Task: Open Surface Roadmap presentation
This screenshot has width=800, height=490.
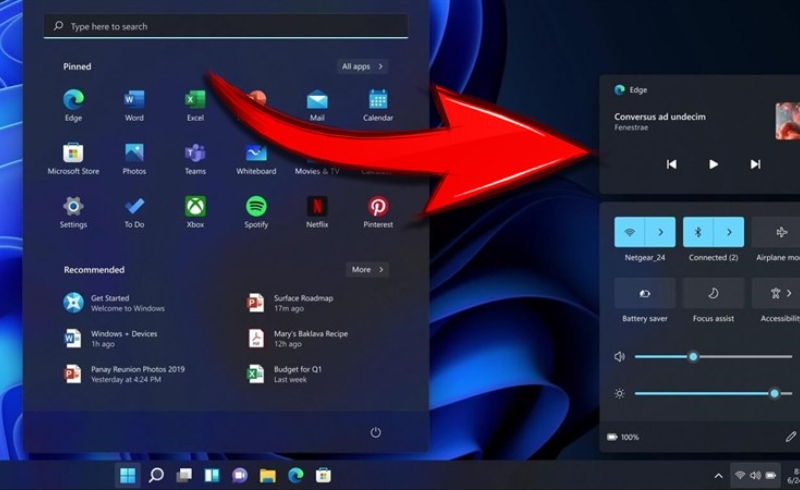Action: [290, 303]
